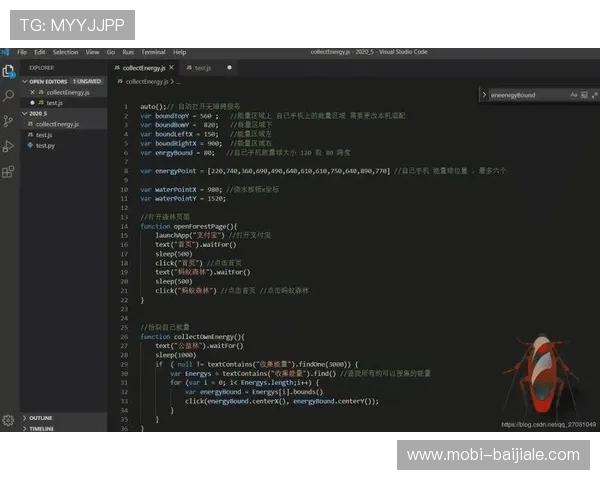Collapse the 2020_5 folder section
The width and height of the screenshot is (600, 480).
point(26,113)
